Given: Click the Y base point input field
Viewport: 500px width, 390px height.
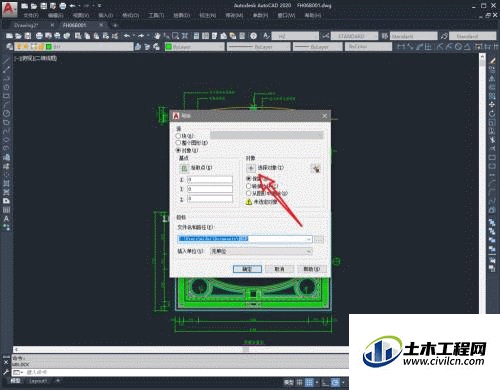Looking at the screenshot, I should (210, 189).
